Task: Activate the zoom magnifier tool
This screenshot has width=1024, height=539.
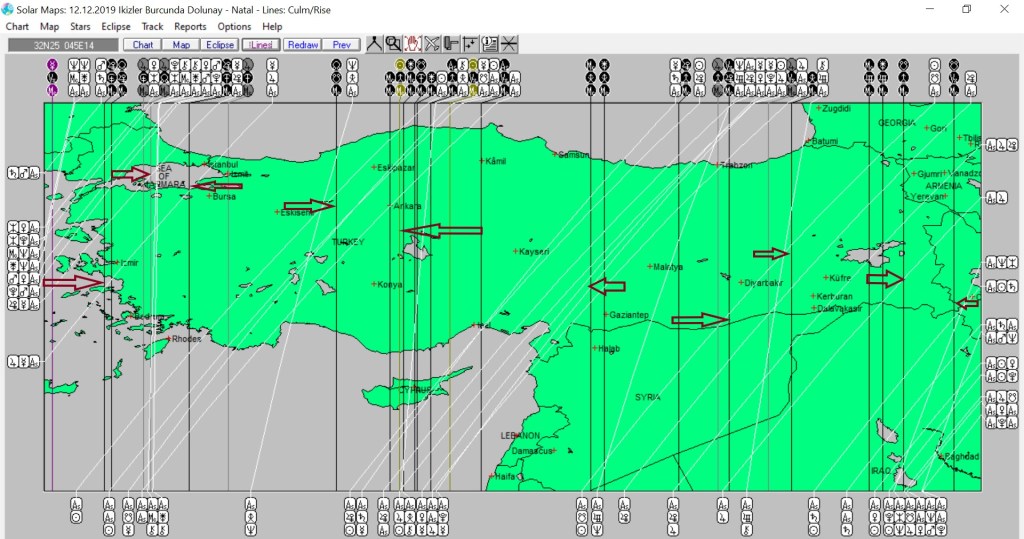Action: pyautogui.click(x=393, y=44)
